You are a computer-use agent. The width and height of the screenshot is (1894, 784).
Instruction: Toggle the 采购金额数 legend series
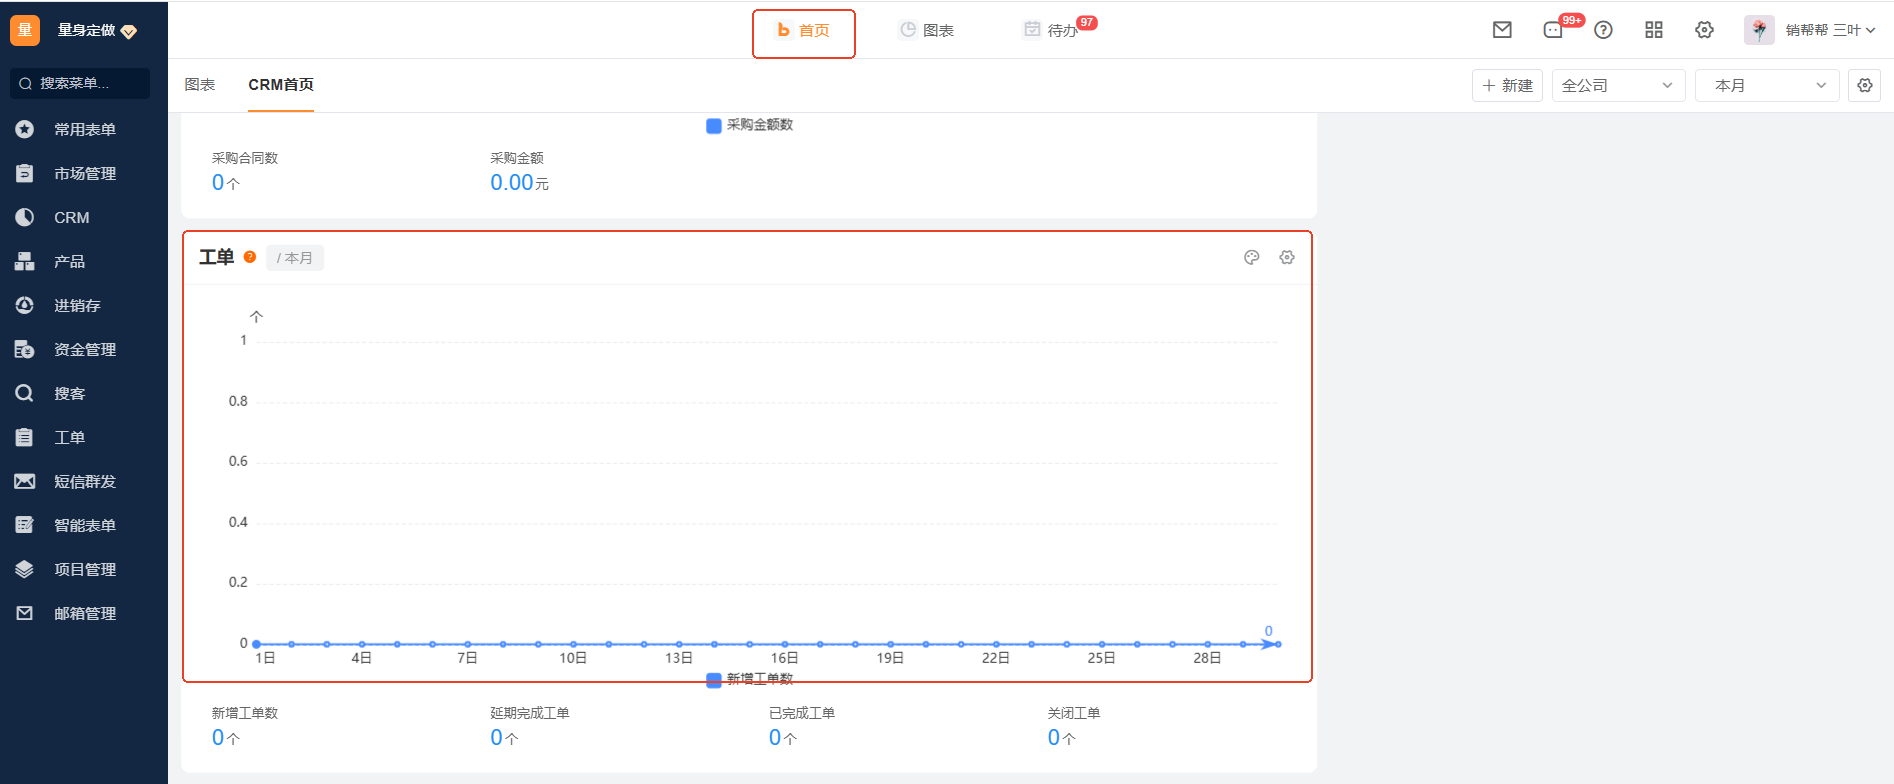750,125
